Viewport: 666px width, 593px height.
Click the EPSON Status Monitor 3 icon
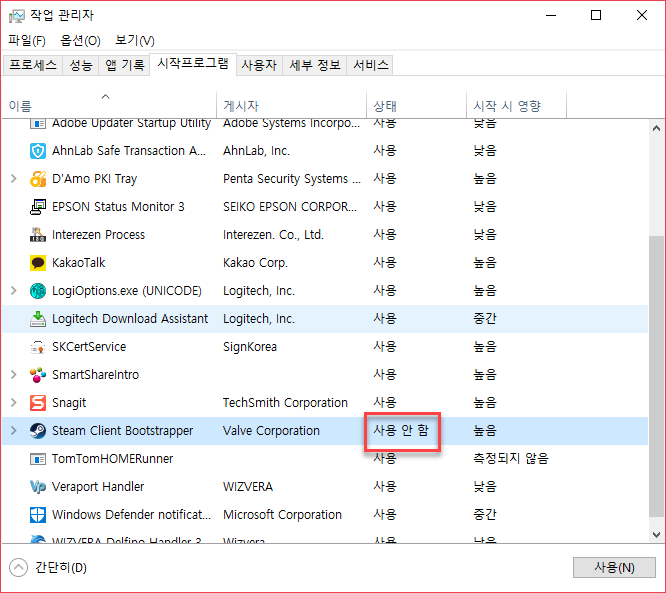click(38, 207)
